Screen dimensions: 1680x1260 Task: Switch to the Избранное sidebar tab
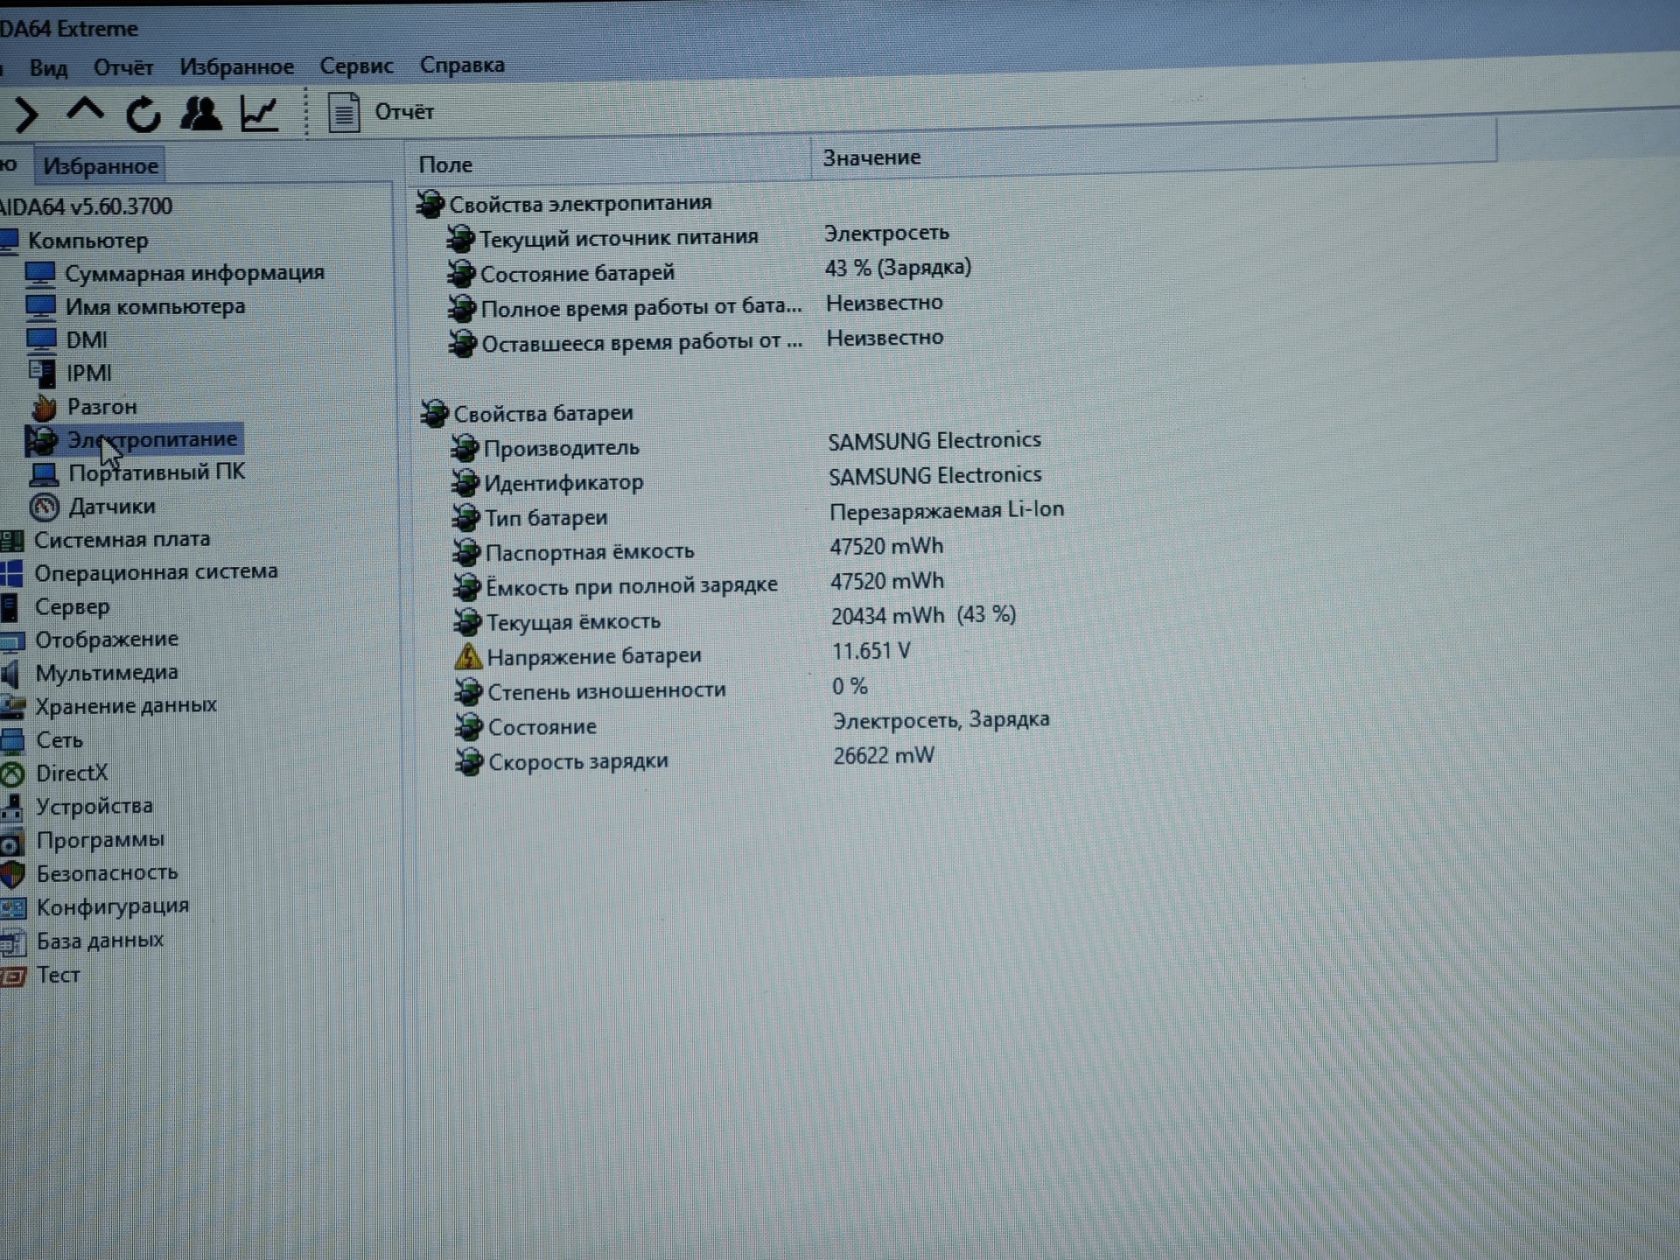pos(100,166)
